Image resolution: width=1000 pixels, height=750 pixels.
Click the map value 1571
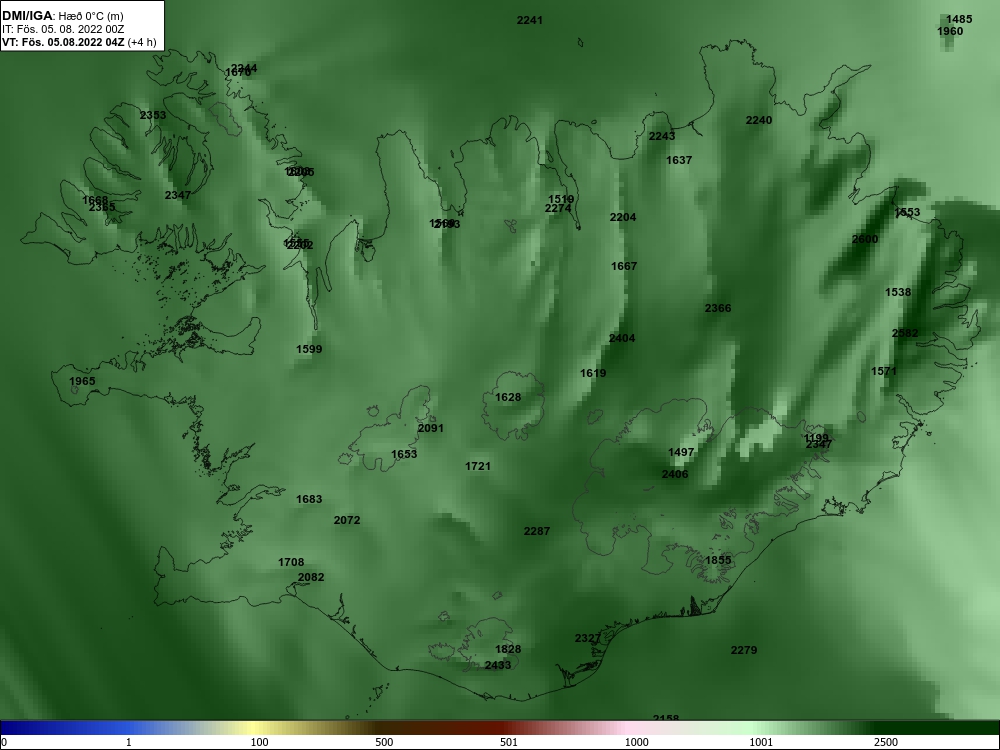(883, 371)
